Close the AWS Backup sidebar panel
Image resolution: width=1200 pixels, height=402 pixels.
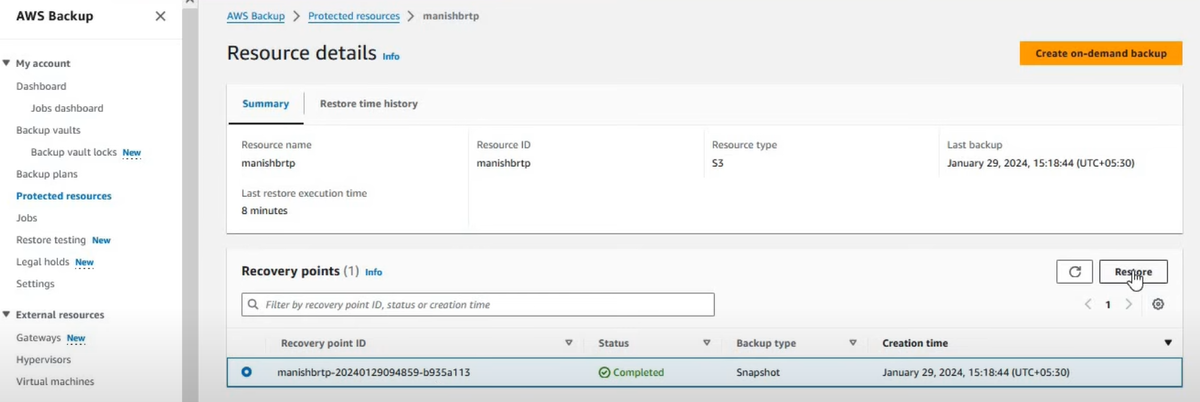pyautogui.click(x=160, y=16)
